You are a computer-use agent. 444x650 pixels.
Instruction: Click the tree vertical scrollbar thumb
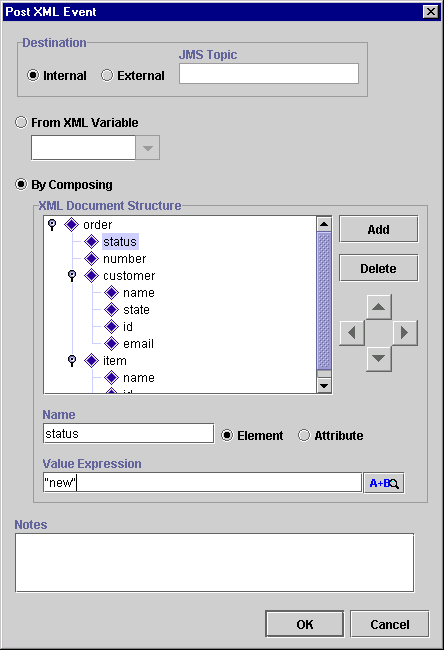tap(324, 301)
